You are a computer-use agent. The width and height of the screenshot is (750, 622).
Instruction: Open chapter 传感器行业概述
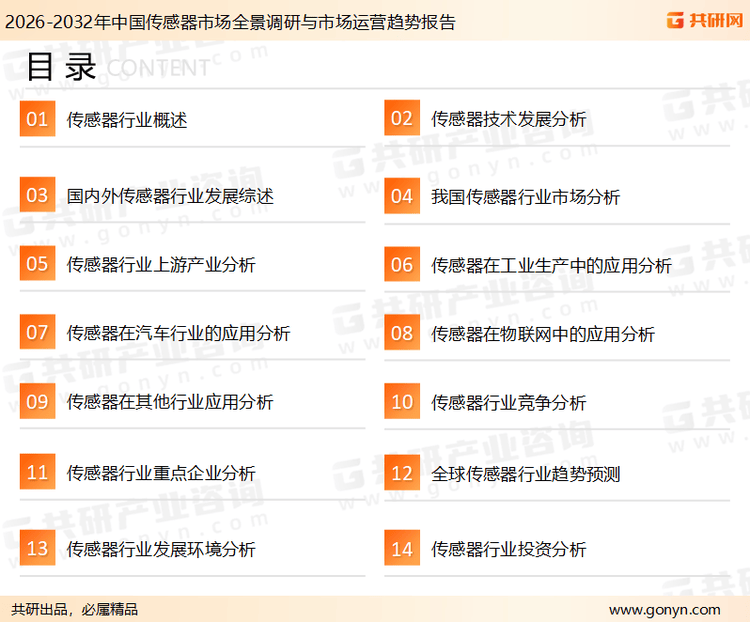127,120
